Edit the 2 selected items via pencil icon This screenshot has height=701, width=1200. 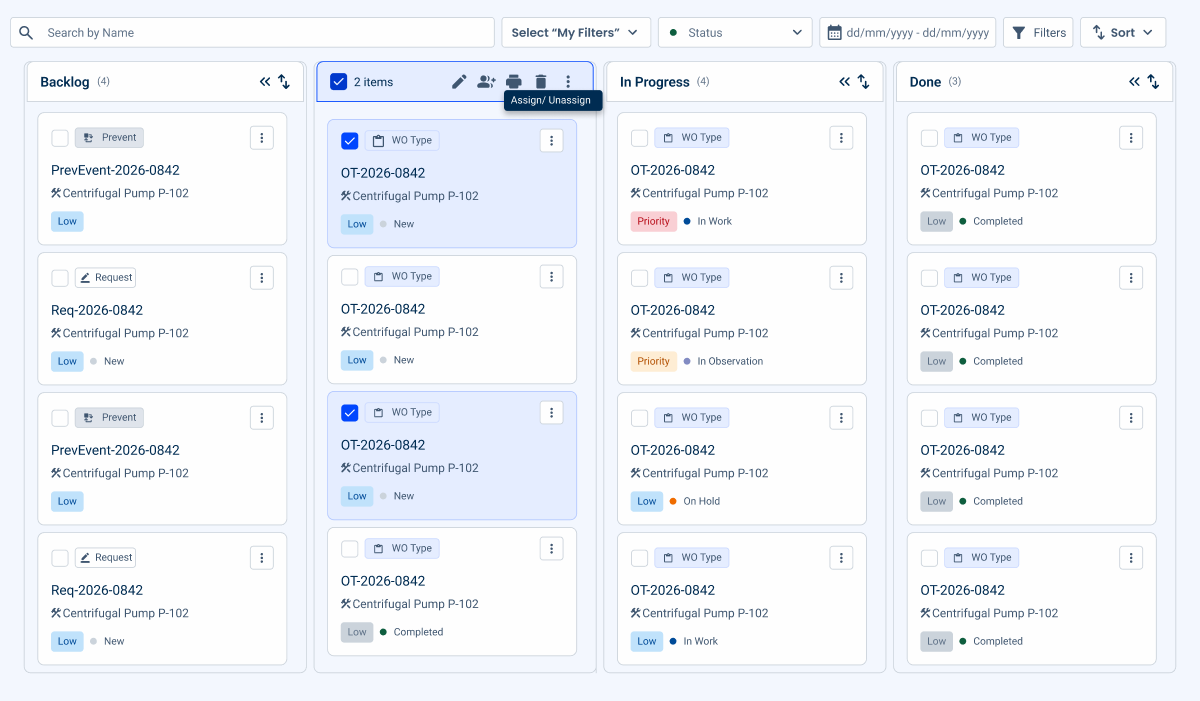[x=459, y=82]
